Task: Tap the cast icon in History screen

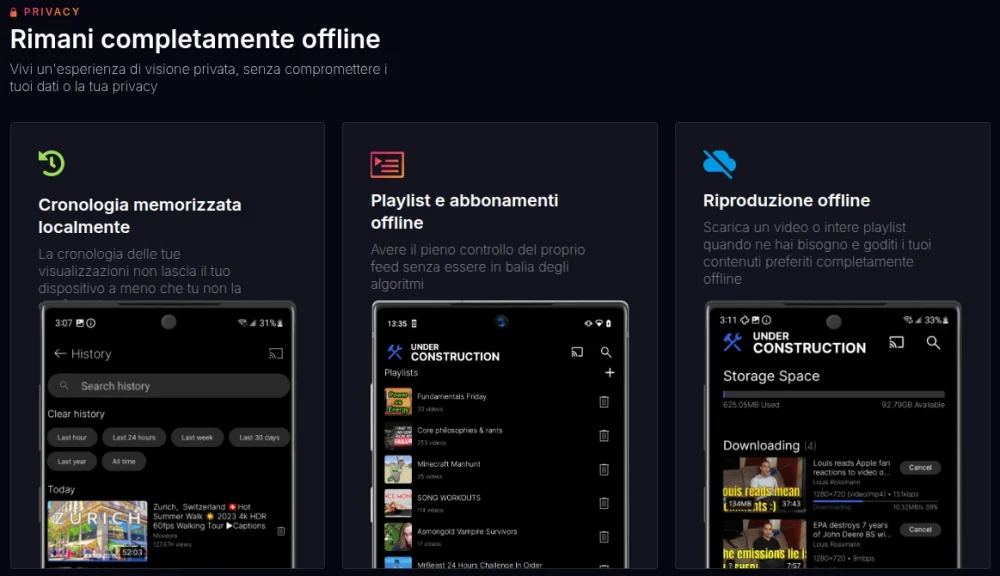Action: coord(276,354)
